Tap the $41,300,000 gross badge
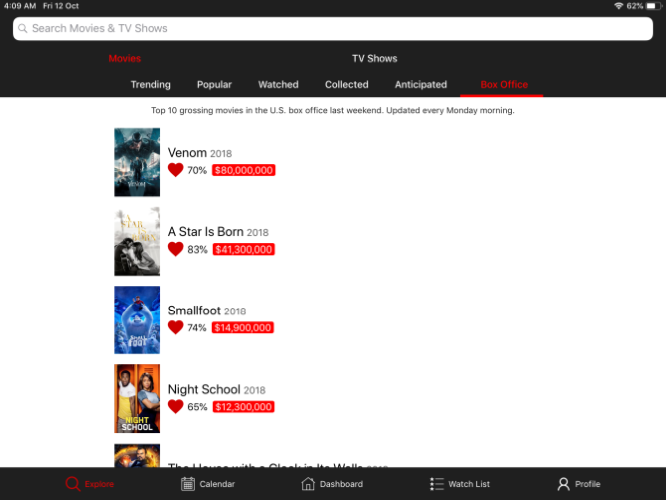This screenshot has width=666, height=500. (x=244, y=249)
